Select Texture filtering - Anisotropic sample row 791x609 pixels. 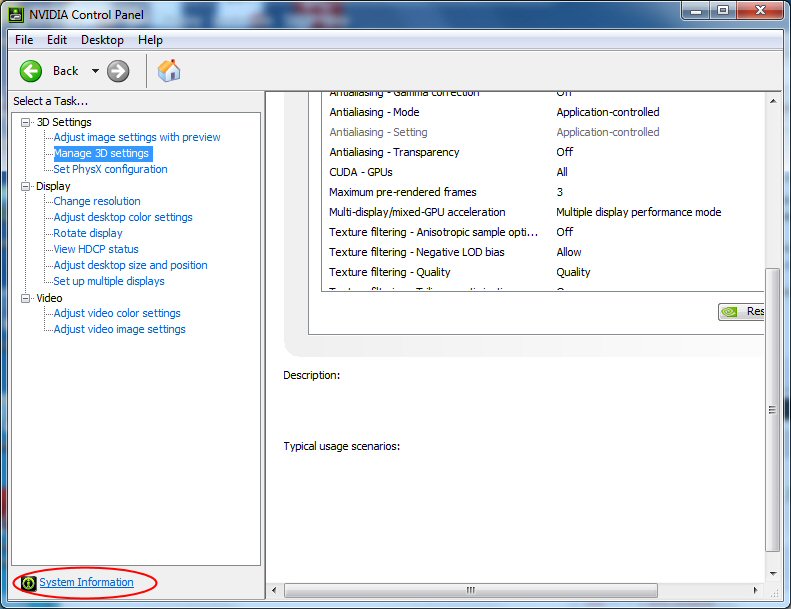(543, 232)
